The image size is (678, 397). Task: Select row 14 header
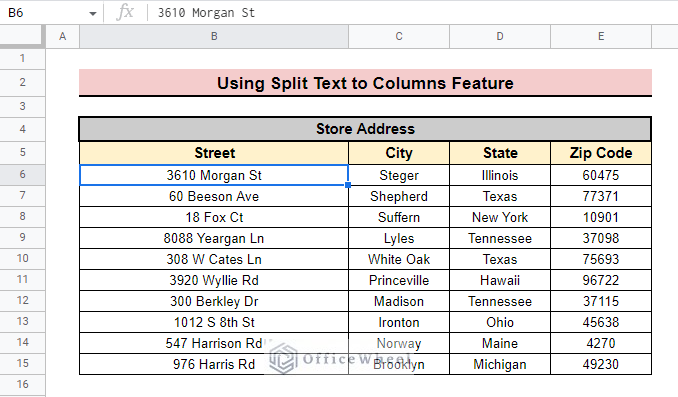(22, 343)
